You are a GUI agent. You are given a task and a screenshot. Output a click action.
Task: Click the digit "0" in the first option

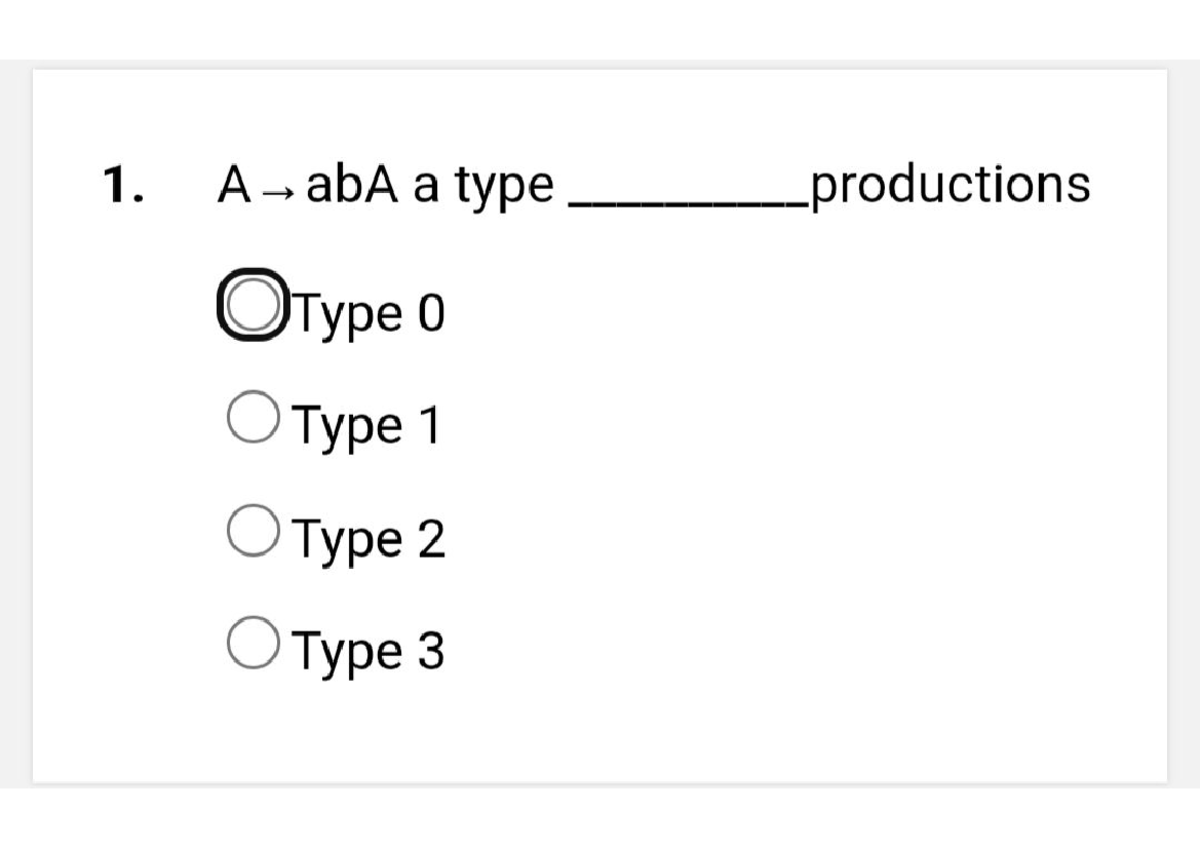pyautogui.click(x=430, y=316)
